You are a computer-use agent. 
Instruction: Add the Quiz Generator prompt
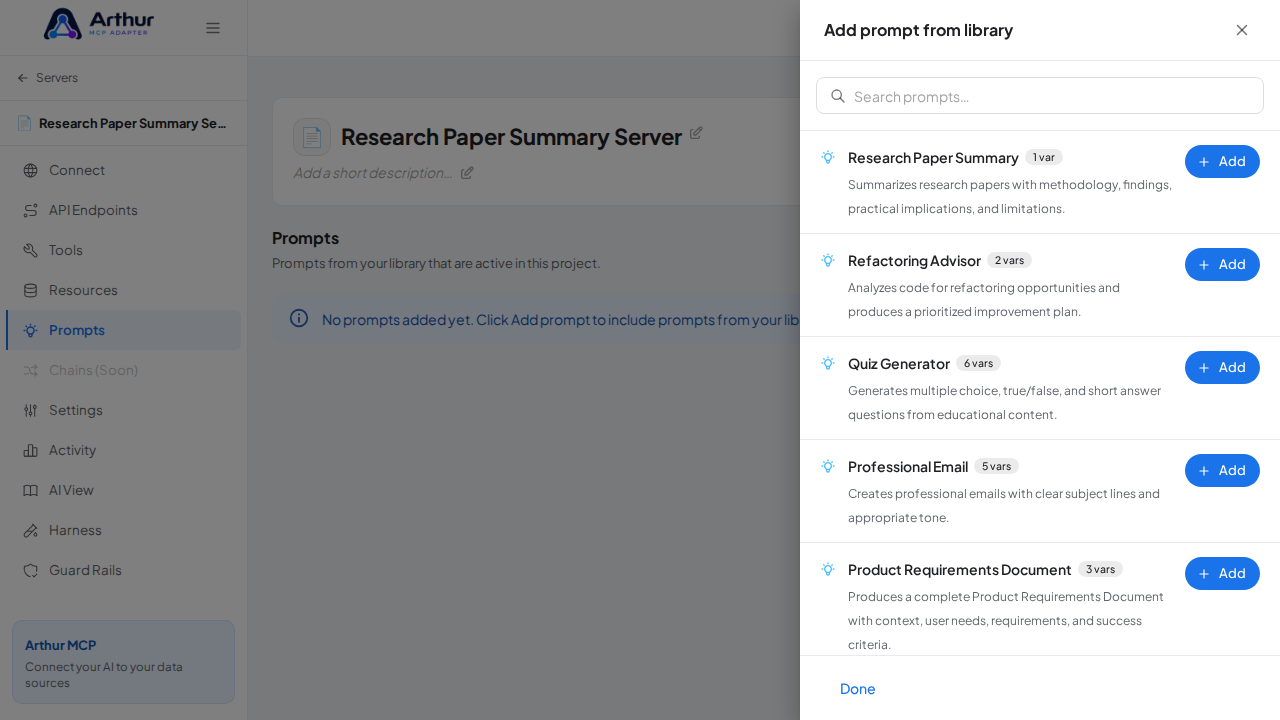pyautogui.click(x=1222, y=367)
